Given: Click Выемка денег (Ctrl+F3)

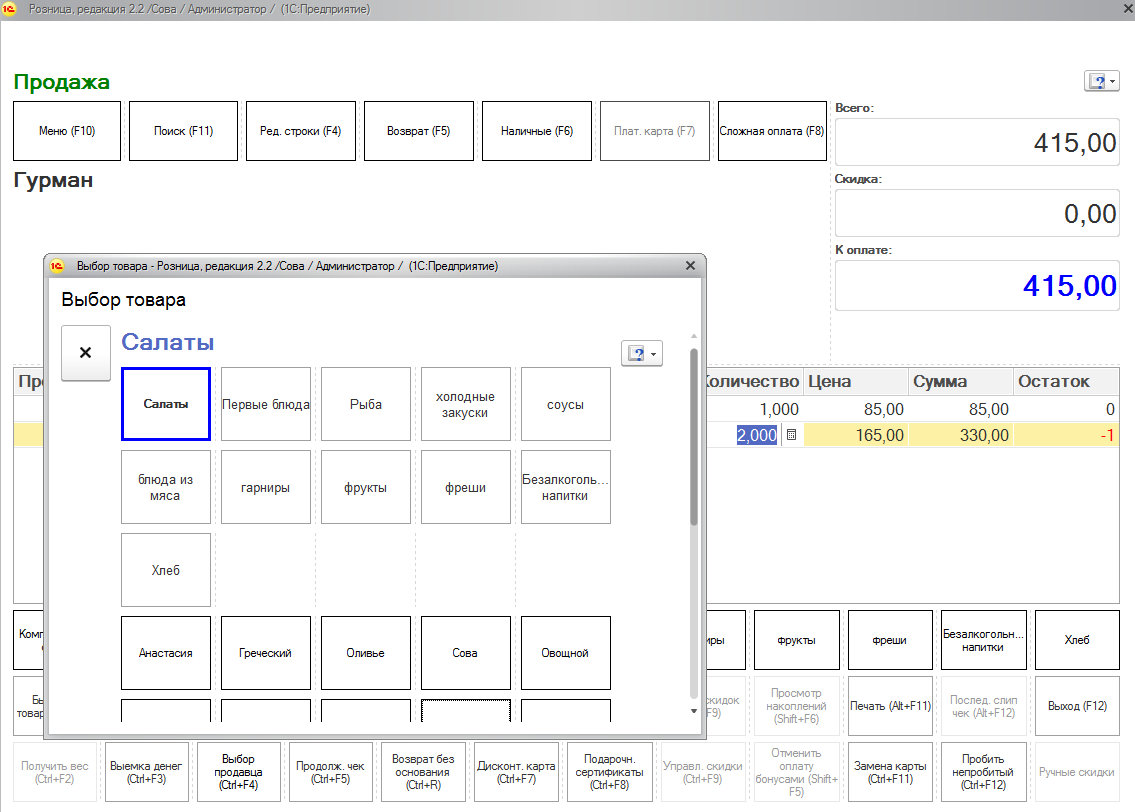Looking at the screenshot, I should (146, 772).
